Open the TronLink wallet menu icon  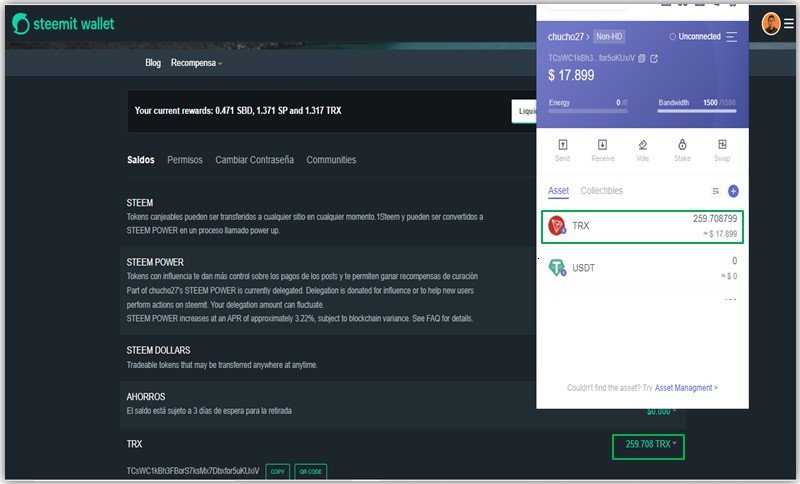732,37
